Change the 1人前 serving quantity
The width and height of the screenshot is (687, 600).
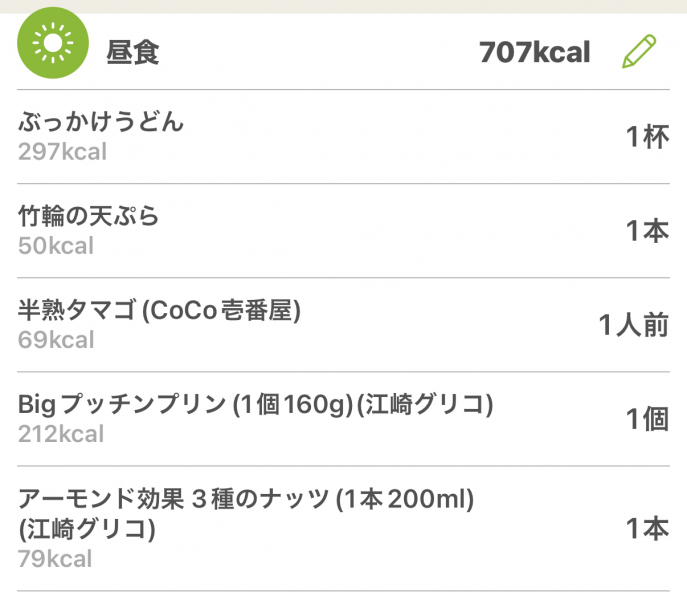tap(633, 325)
